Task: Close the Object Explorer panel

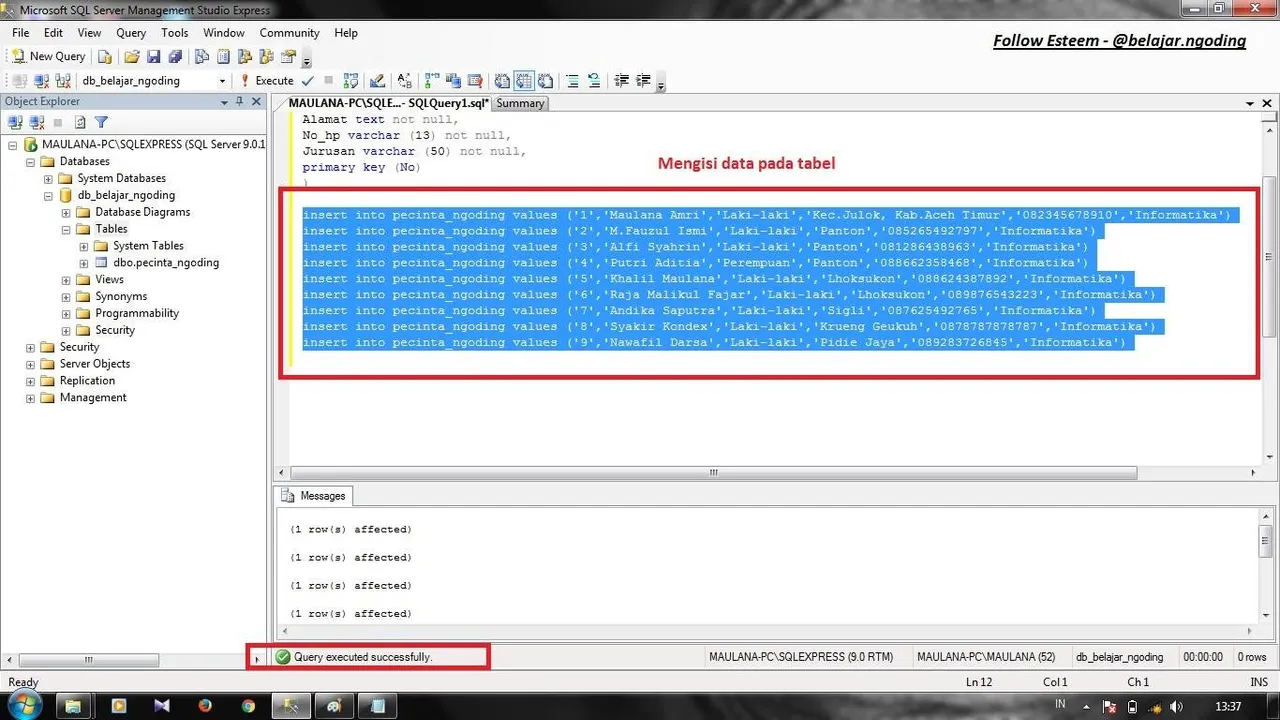Action: (256, 102)
